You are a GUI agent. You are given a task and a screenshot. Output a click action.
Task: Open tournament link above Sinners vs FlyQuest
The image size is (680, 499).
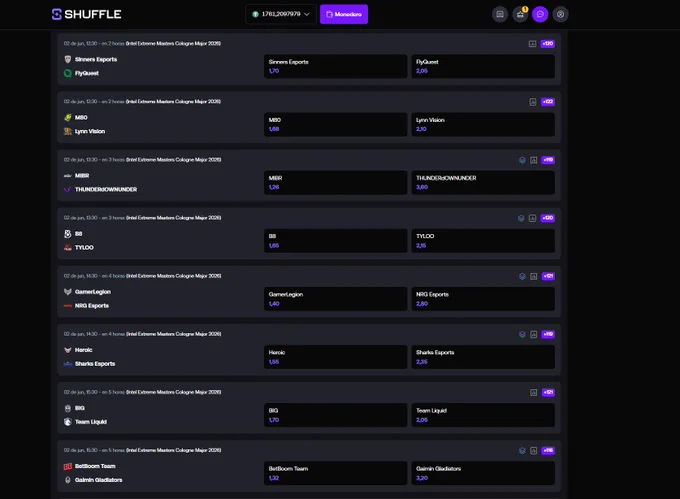[173, 43]
